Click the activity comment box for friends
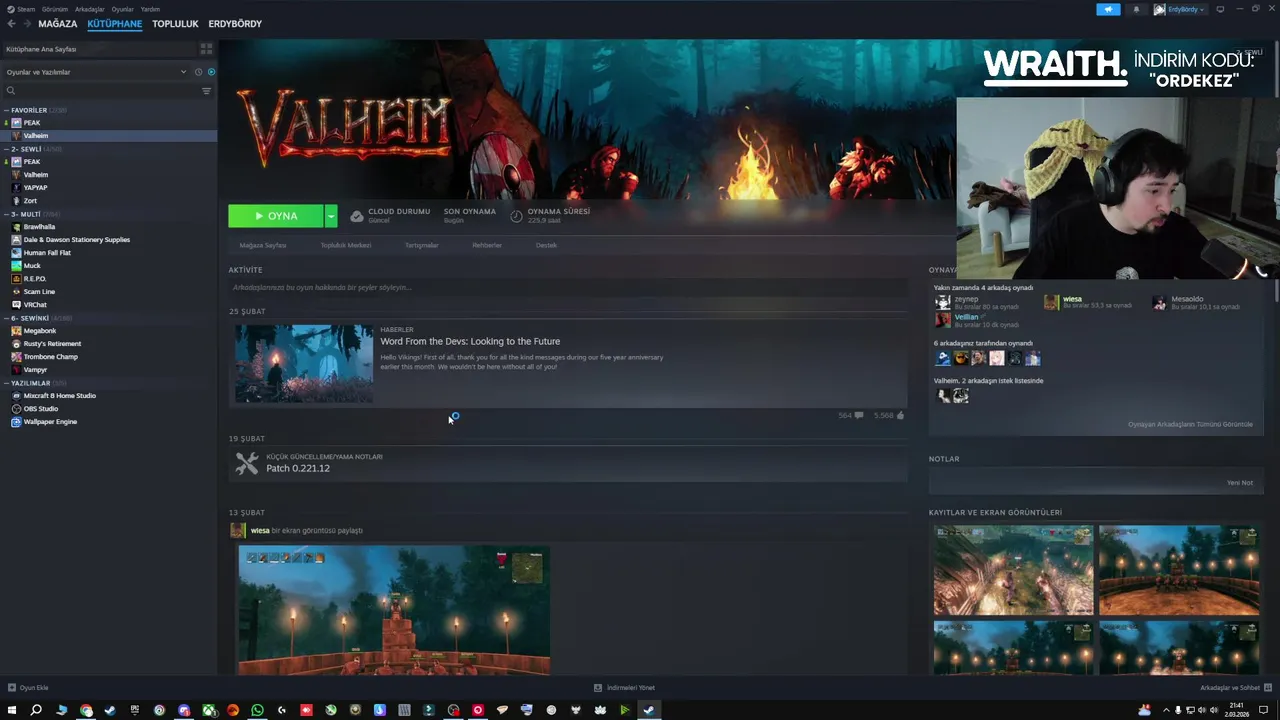1280x720 pixels. click(568, 287)
